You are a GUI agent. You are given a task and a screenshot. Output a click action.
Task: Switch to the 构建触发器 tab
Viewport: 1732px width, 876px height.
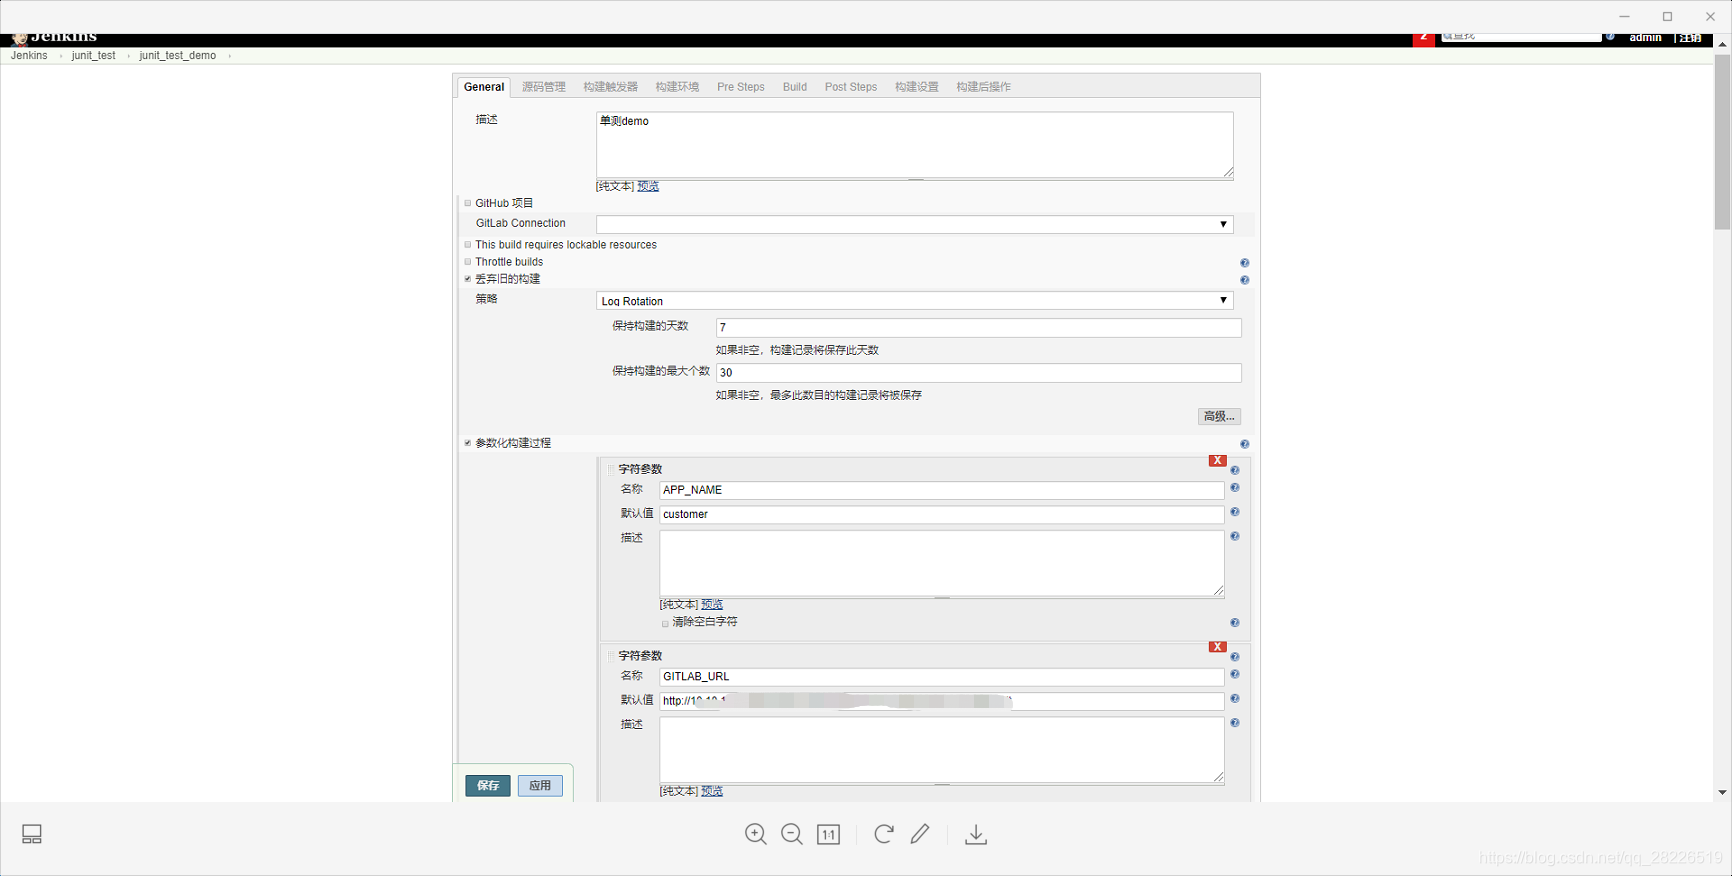tap(611, 87)
